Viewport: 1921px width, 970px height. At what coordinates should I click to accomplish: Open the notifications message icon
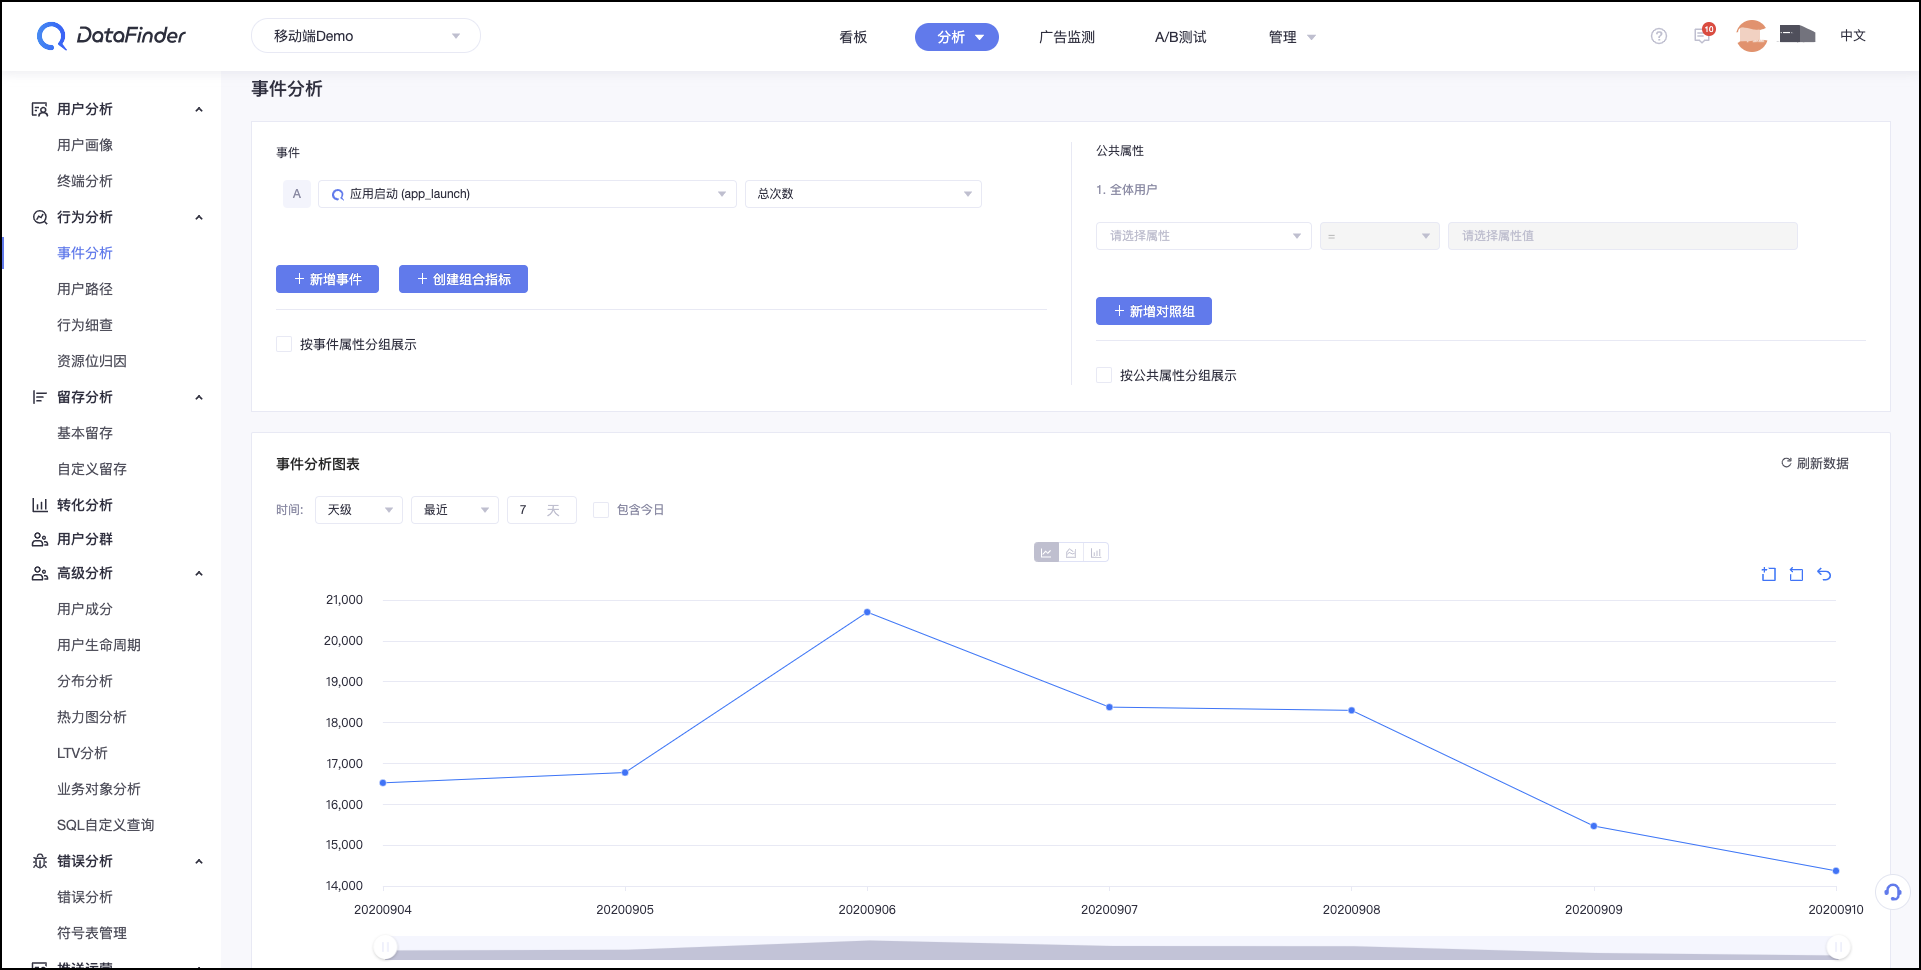point(1702,35)
